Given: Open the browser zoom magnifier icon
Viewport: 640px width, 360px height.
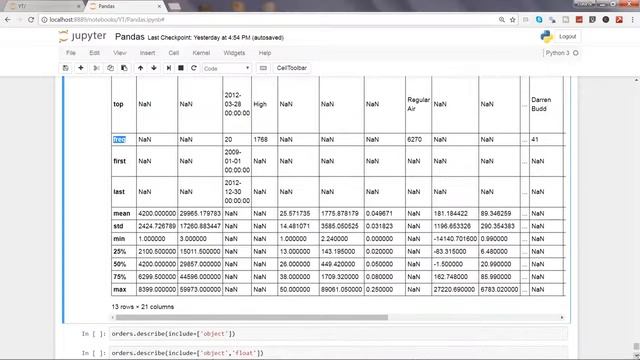Looking at the screenshot, I should point(502,20).
